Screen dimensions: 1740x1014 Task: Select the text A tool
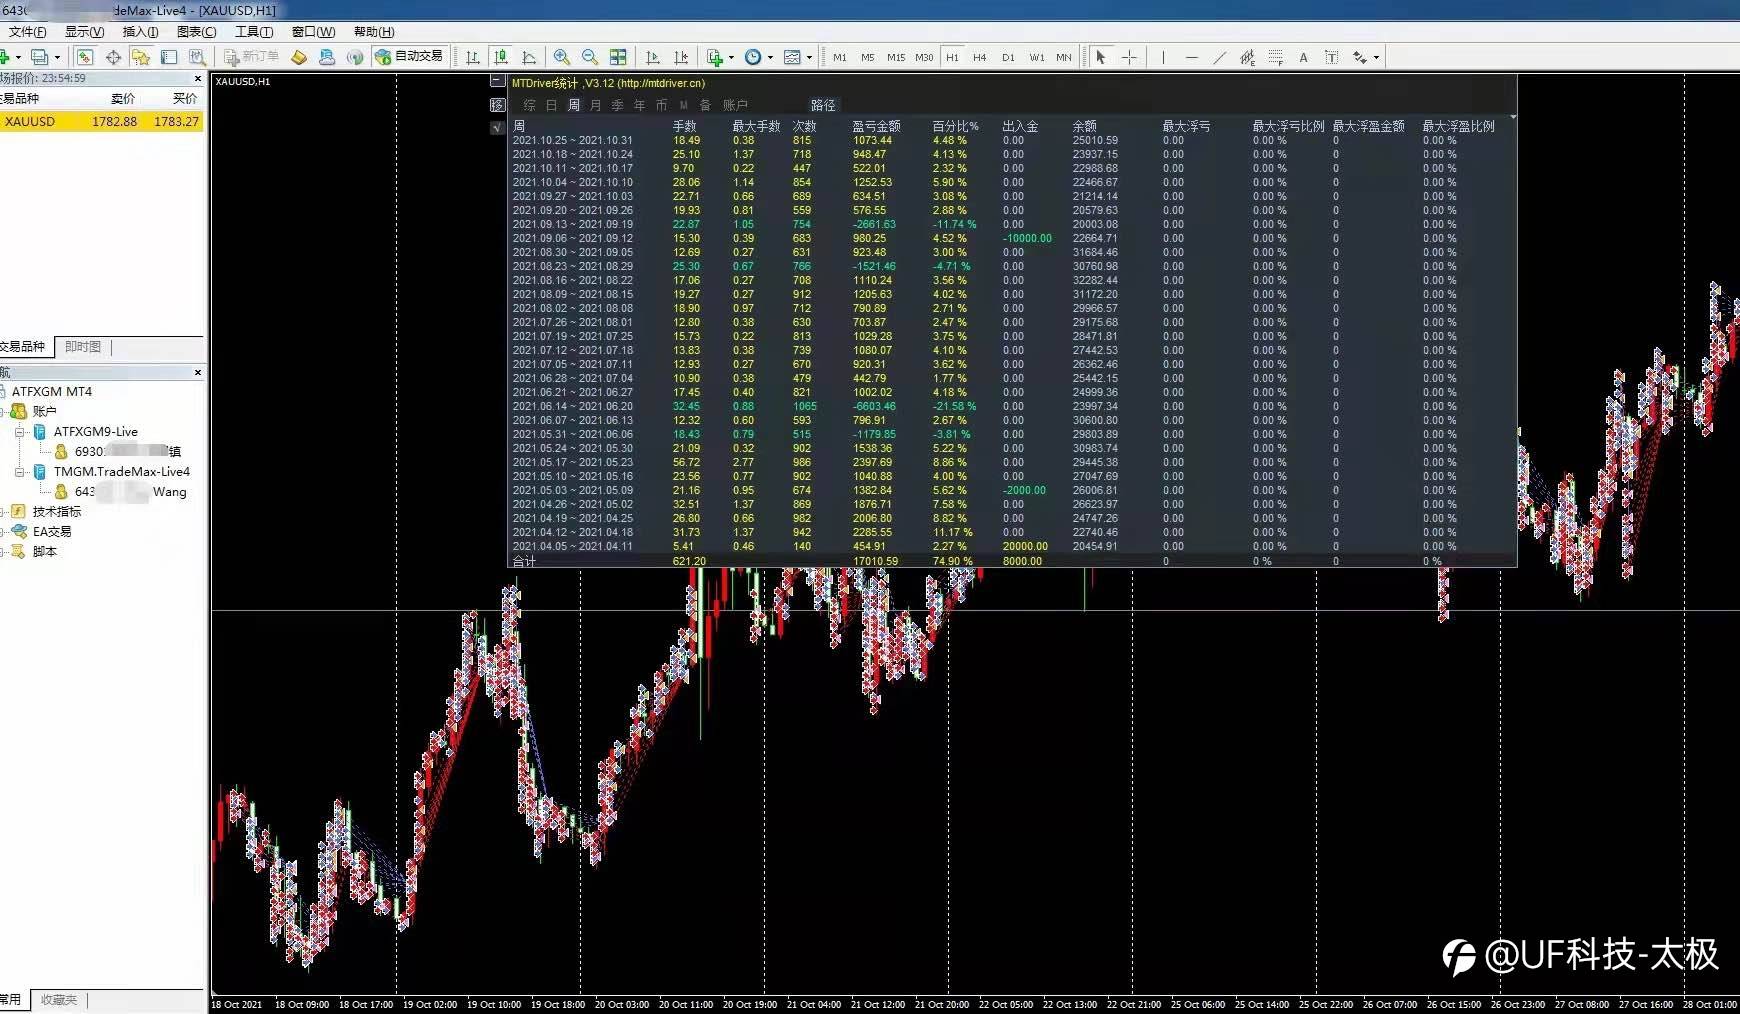1303,57
